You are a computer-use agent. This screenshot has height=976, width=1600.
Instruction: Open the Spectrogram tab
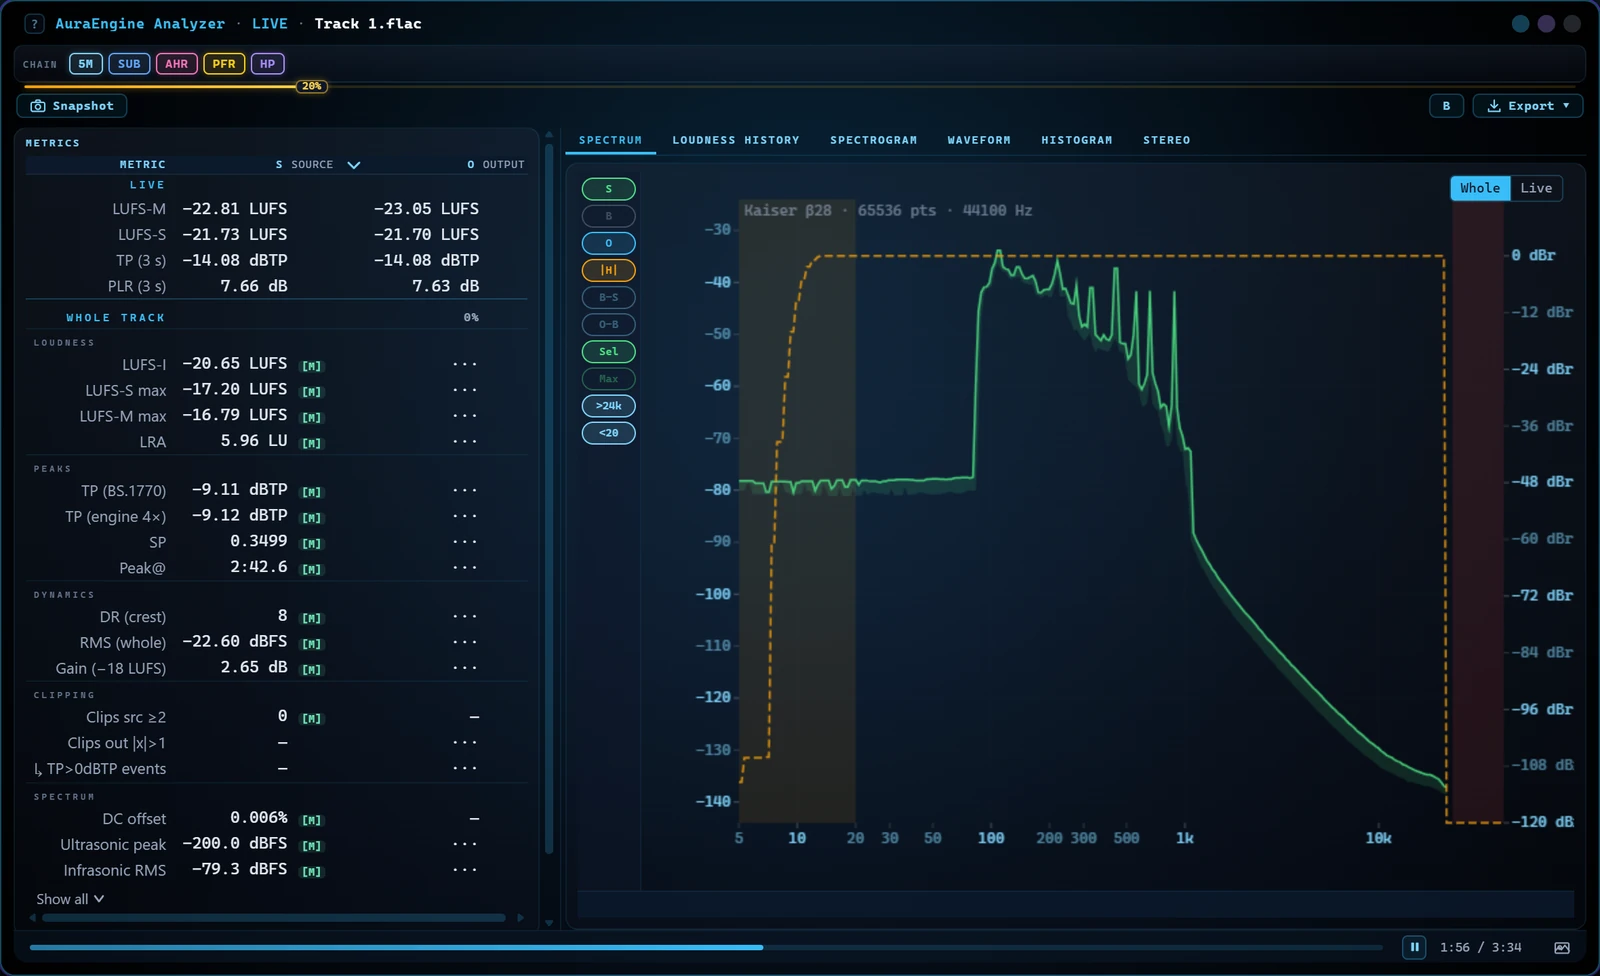[x=873, y=140]
